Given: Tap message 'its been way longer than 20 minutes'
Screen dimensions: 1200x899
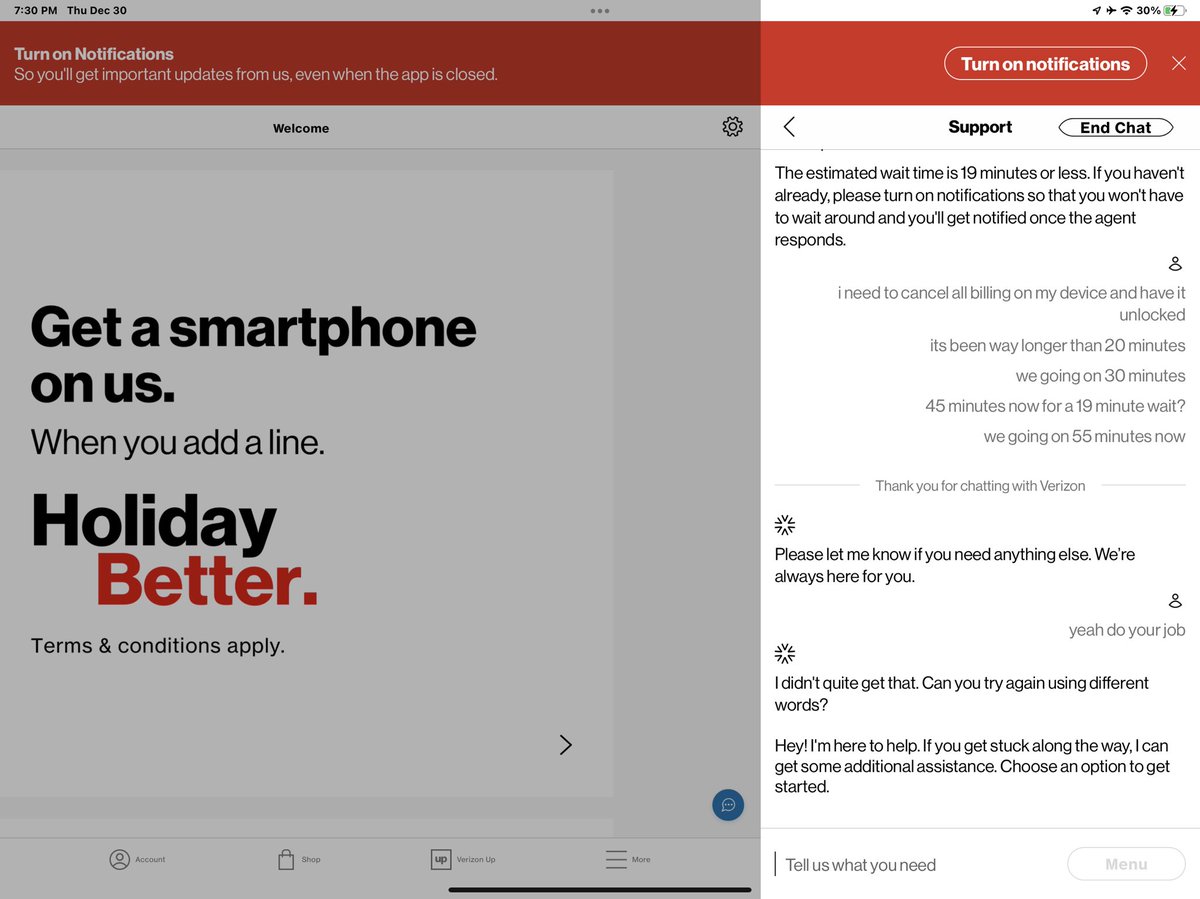Looking at the screenshot, I should [1057, 345].
